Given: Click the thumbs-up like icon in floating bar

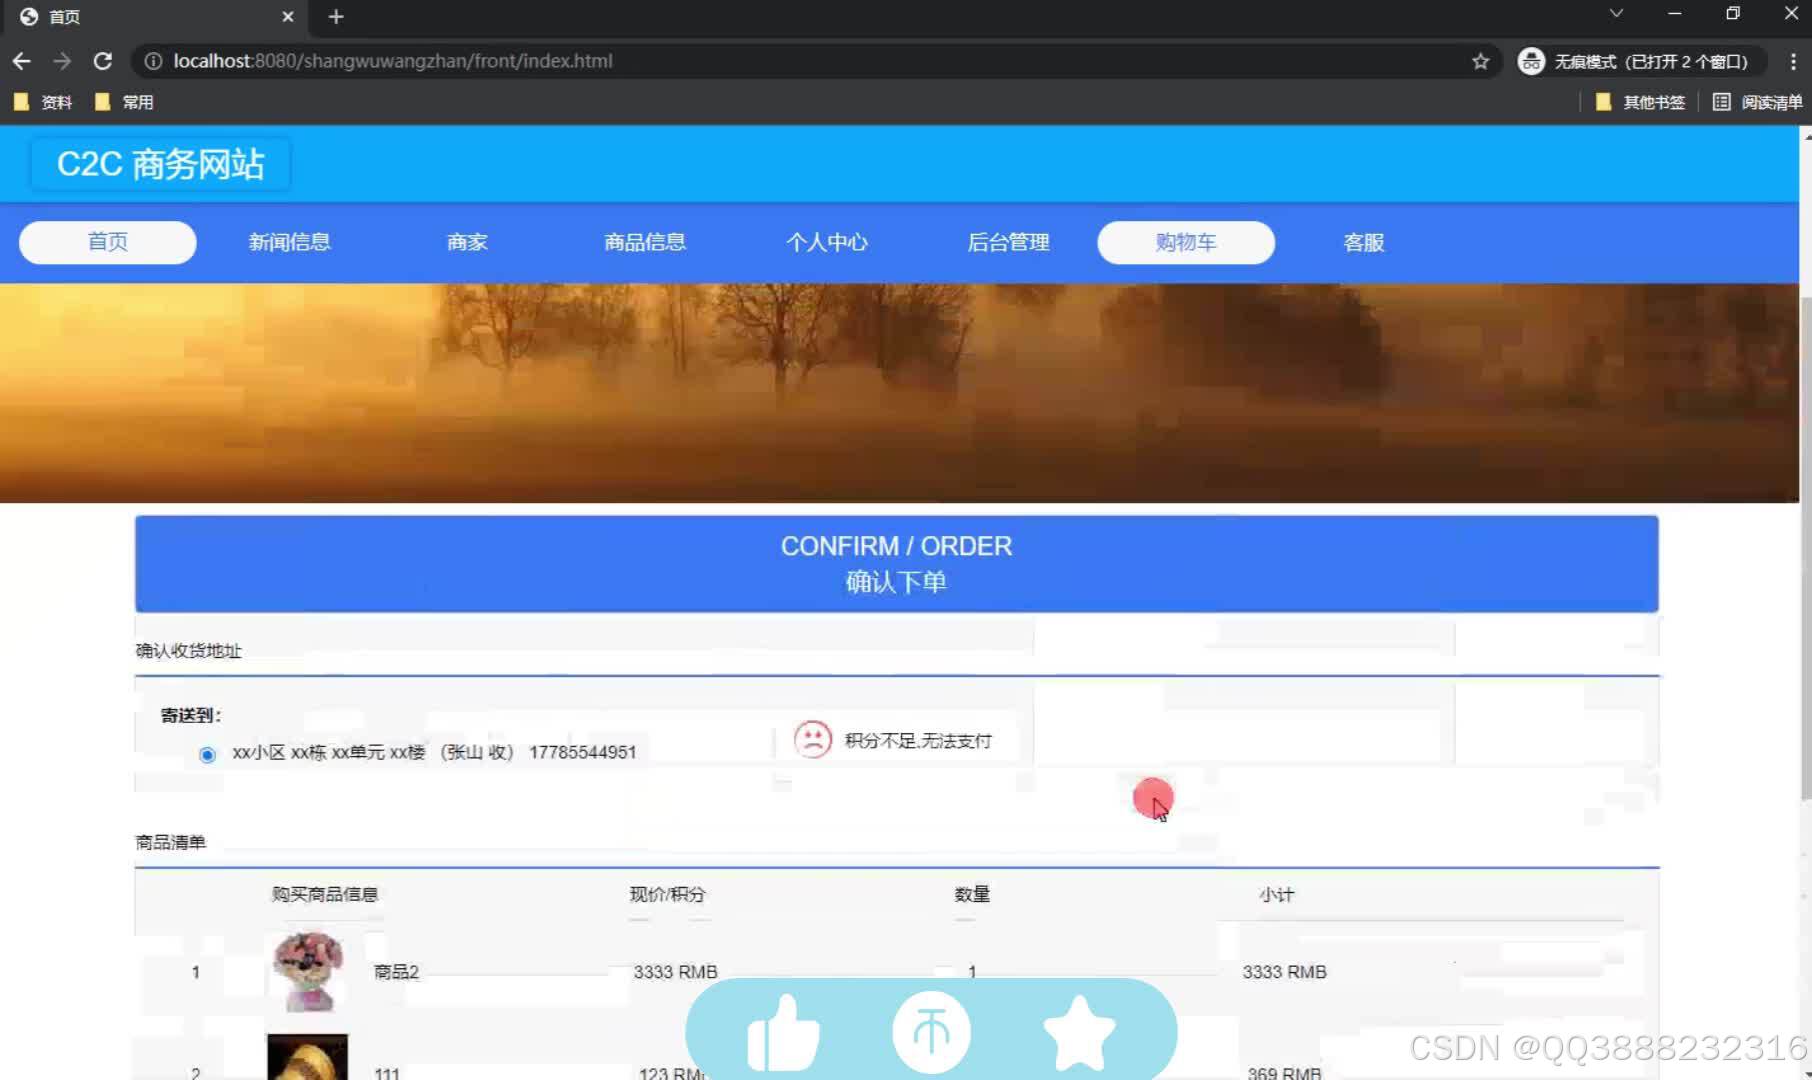Looking at the screenshot, I should 786,1031.
